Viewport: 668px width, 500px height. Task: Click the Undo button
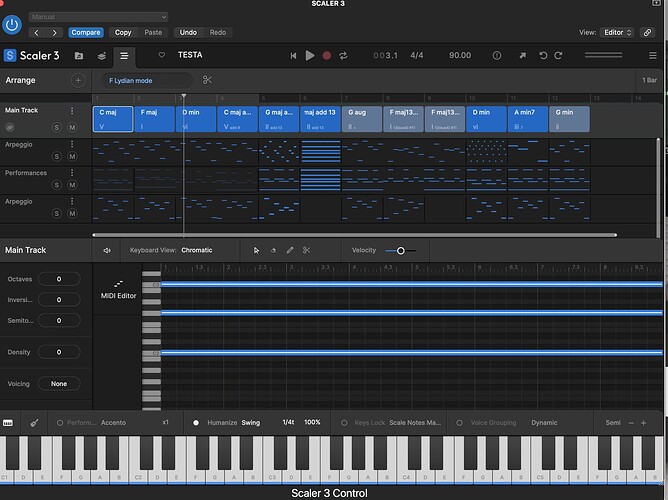pos(188,32)
